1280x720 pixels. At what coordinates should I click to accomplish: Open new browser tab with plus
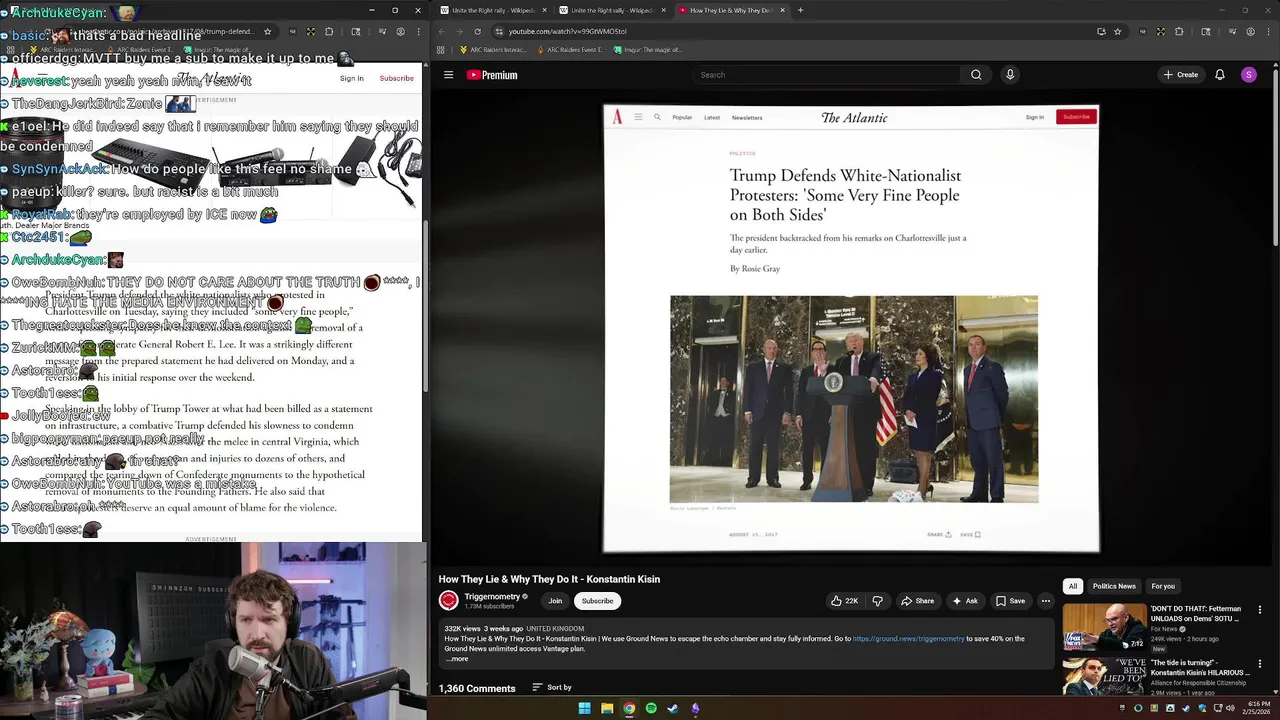[800, 10]
